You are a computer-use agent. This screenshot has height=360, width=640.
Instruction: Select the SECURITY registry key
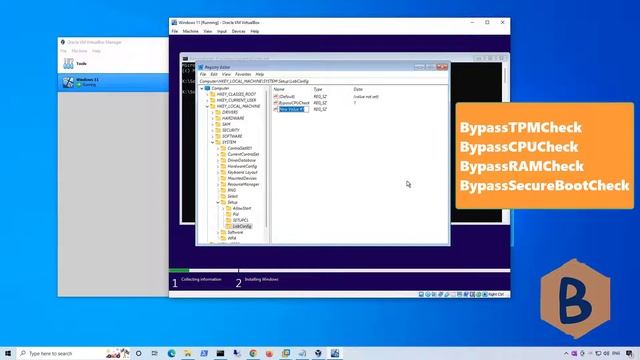pyautogui.click(x=231, y=130)
